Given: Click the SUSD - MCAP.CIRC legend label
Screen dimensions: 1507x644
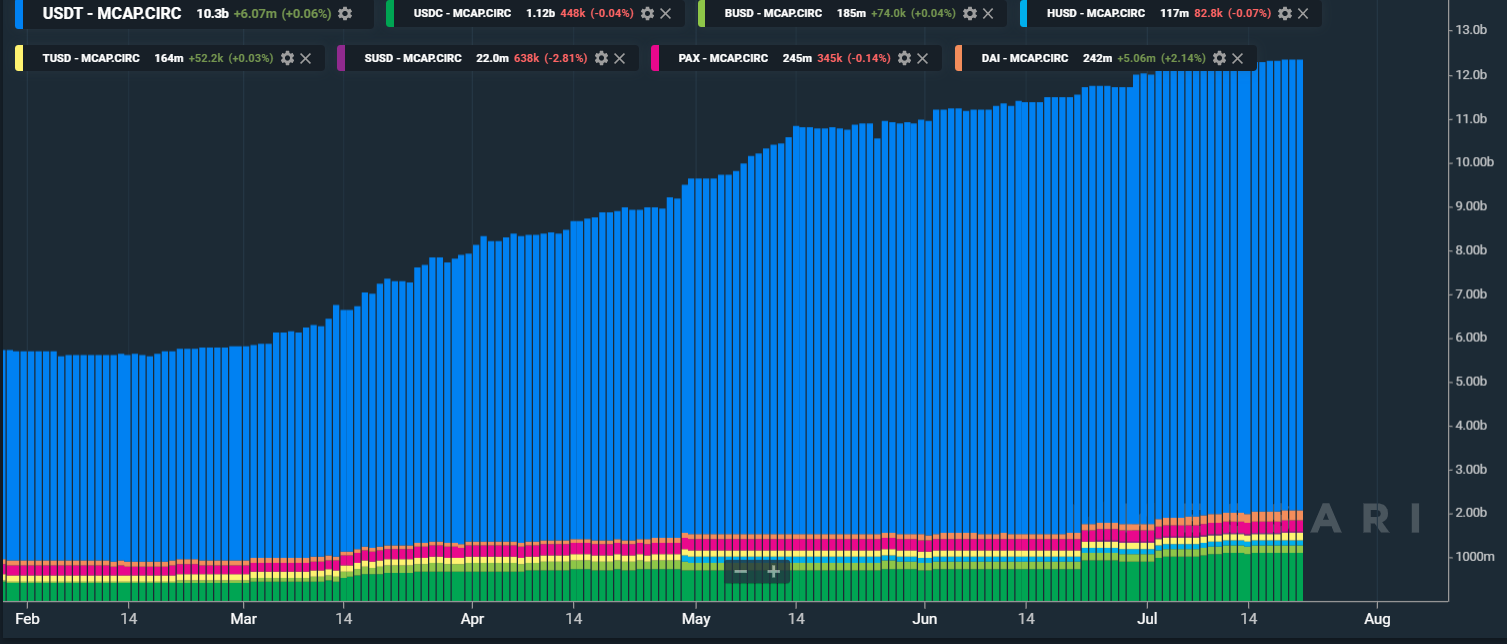Looking at the screenshot, I should click(413, 58).
